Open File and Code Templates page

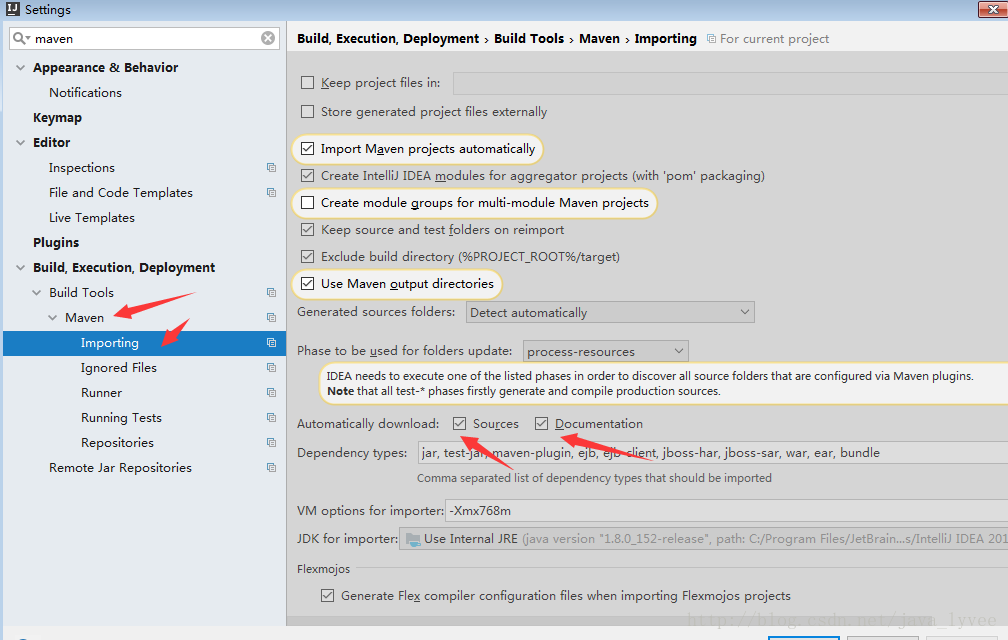point(121,193)
